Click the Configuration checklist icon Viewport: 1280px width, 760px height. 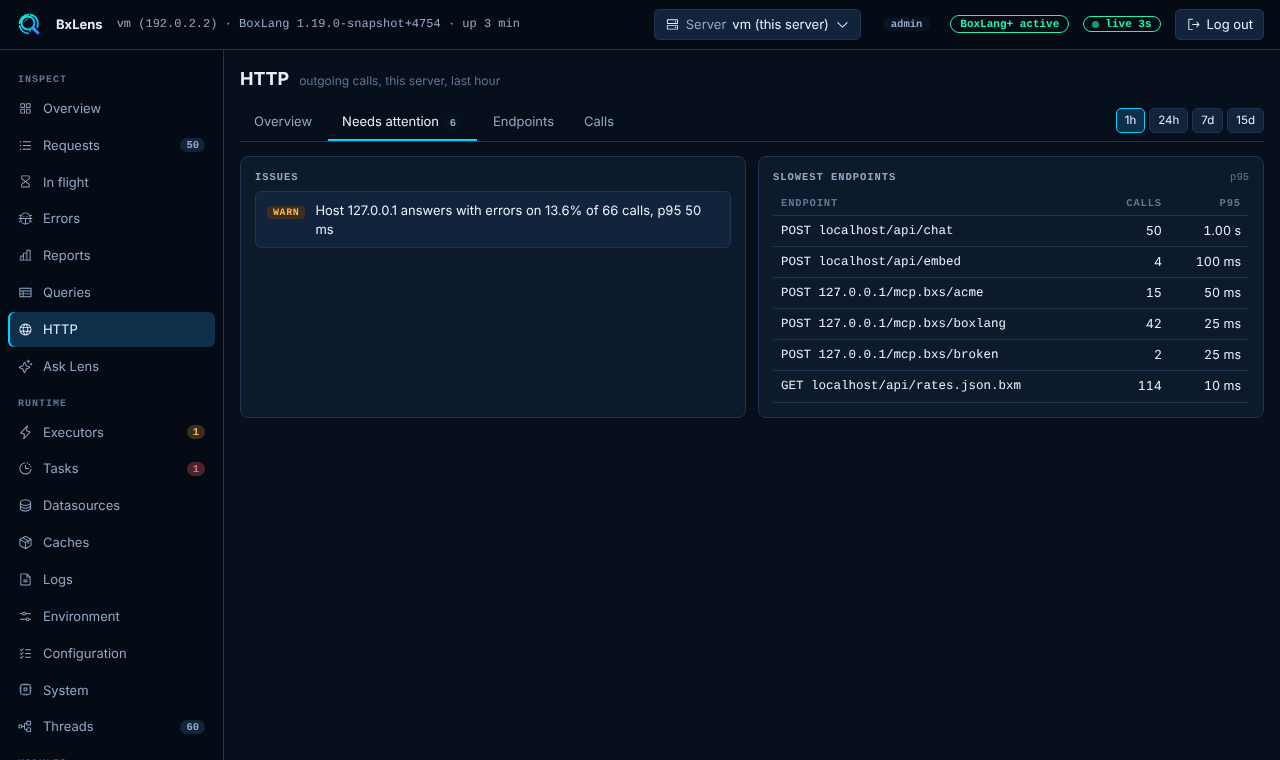(x=26, y=653)
